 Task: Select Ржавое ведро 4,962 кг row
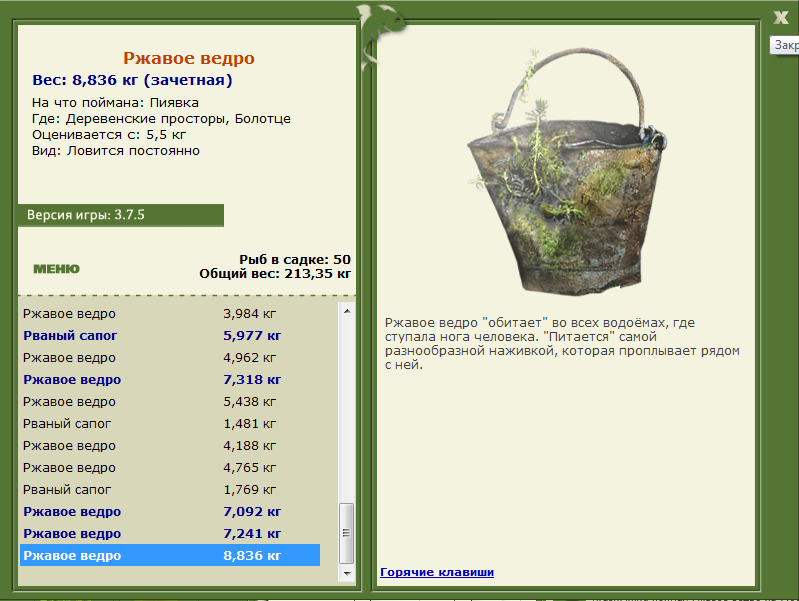pos(170,357)
